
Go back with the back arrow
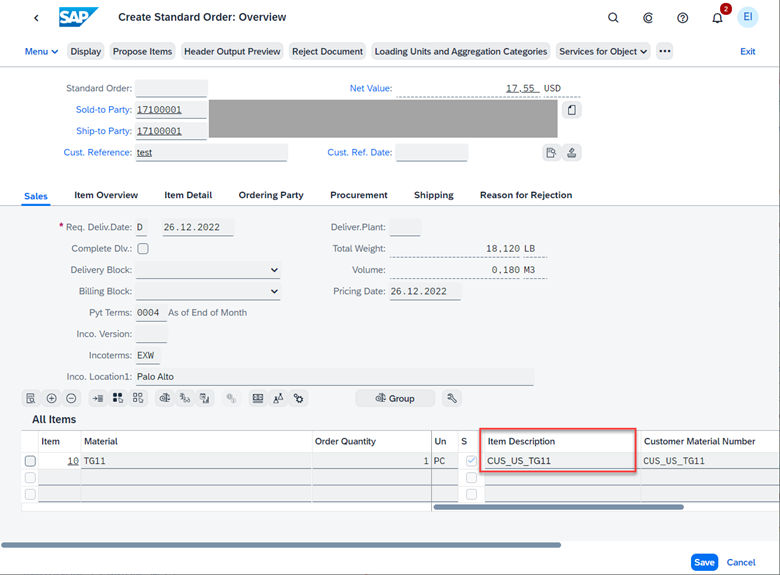[36, 18]
